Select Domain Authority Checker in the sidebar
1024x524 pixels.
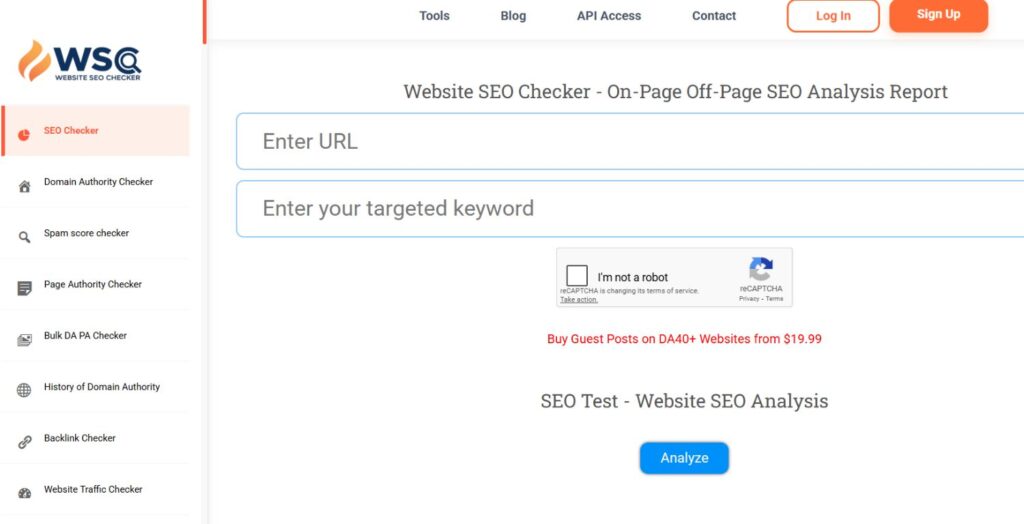pos(95,182)
